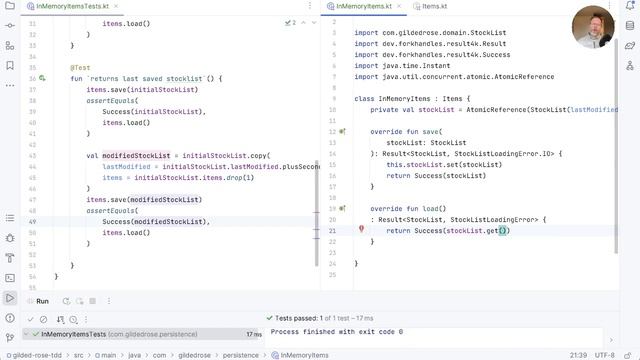Toggle the Run tool window icon in sidebar
The height and width of the screenshot is (360, 640).
point(10,298)
